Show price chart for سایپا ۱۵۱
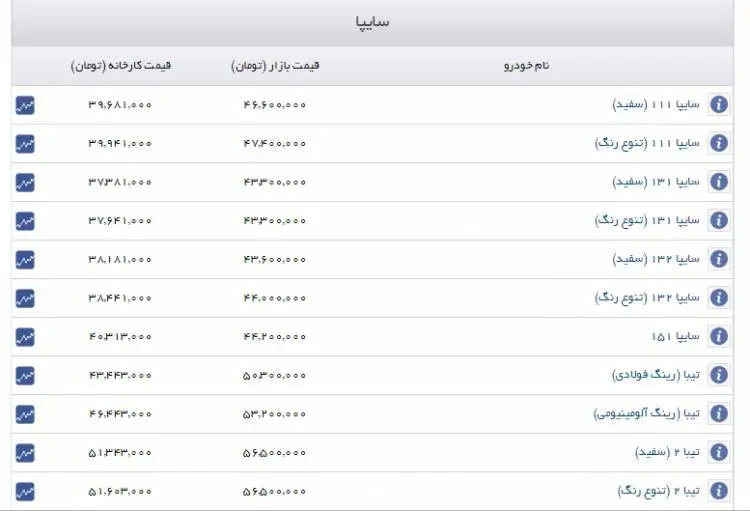Image resolution: width=750 pixels, height=511 pixels. coord(25,337)
